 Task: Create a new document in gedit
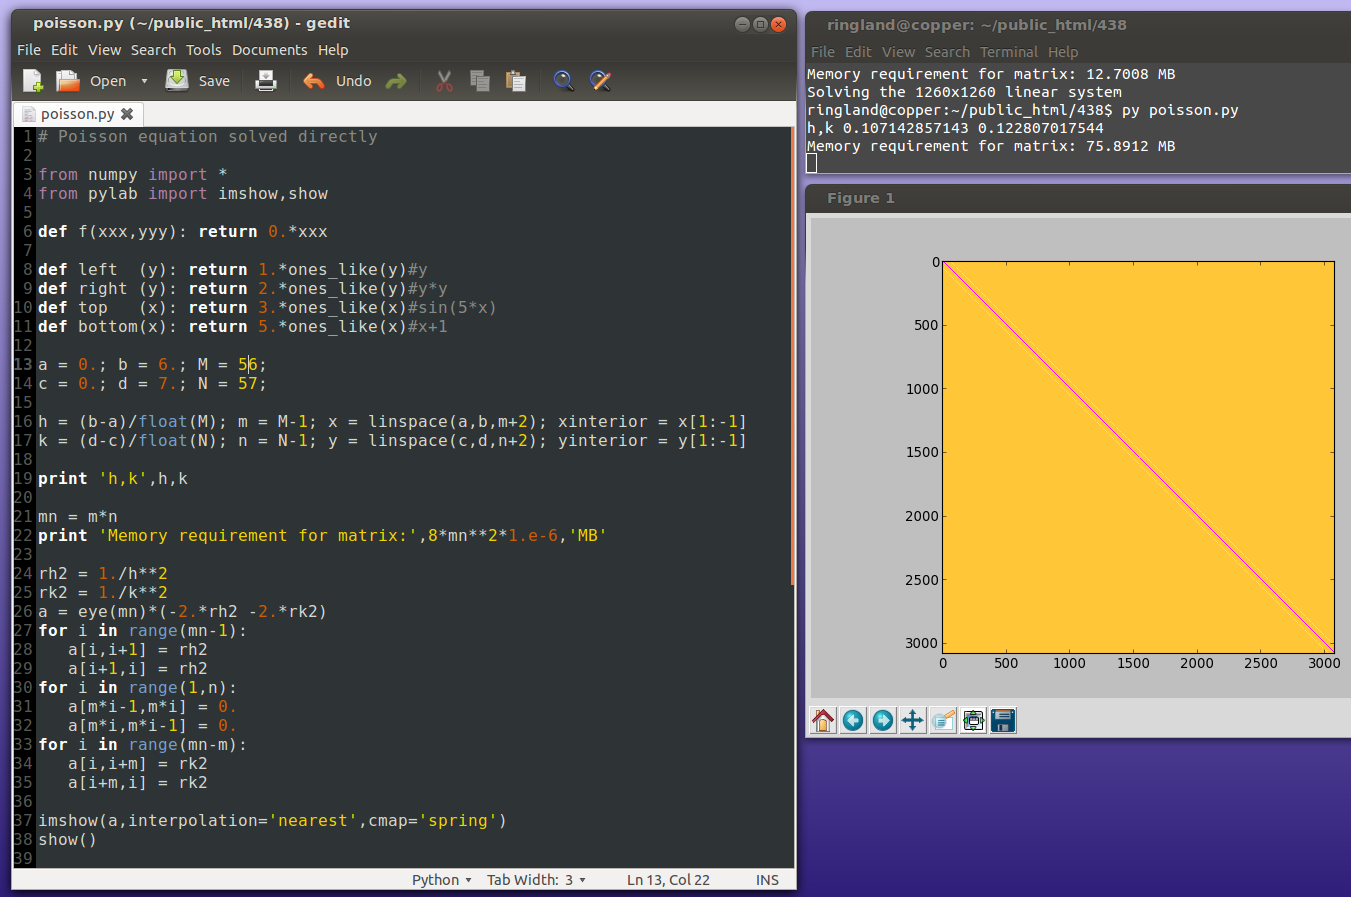(33, 81)
